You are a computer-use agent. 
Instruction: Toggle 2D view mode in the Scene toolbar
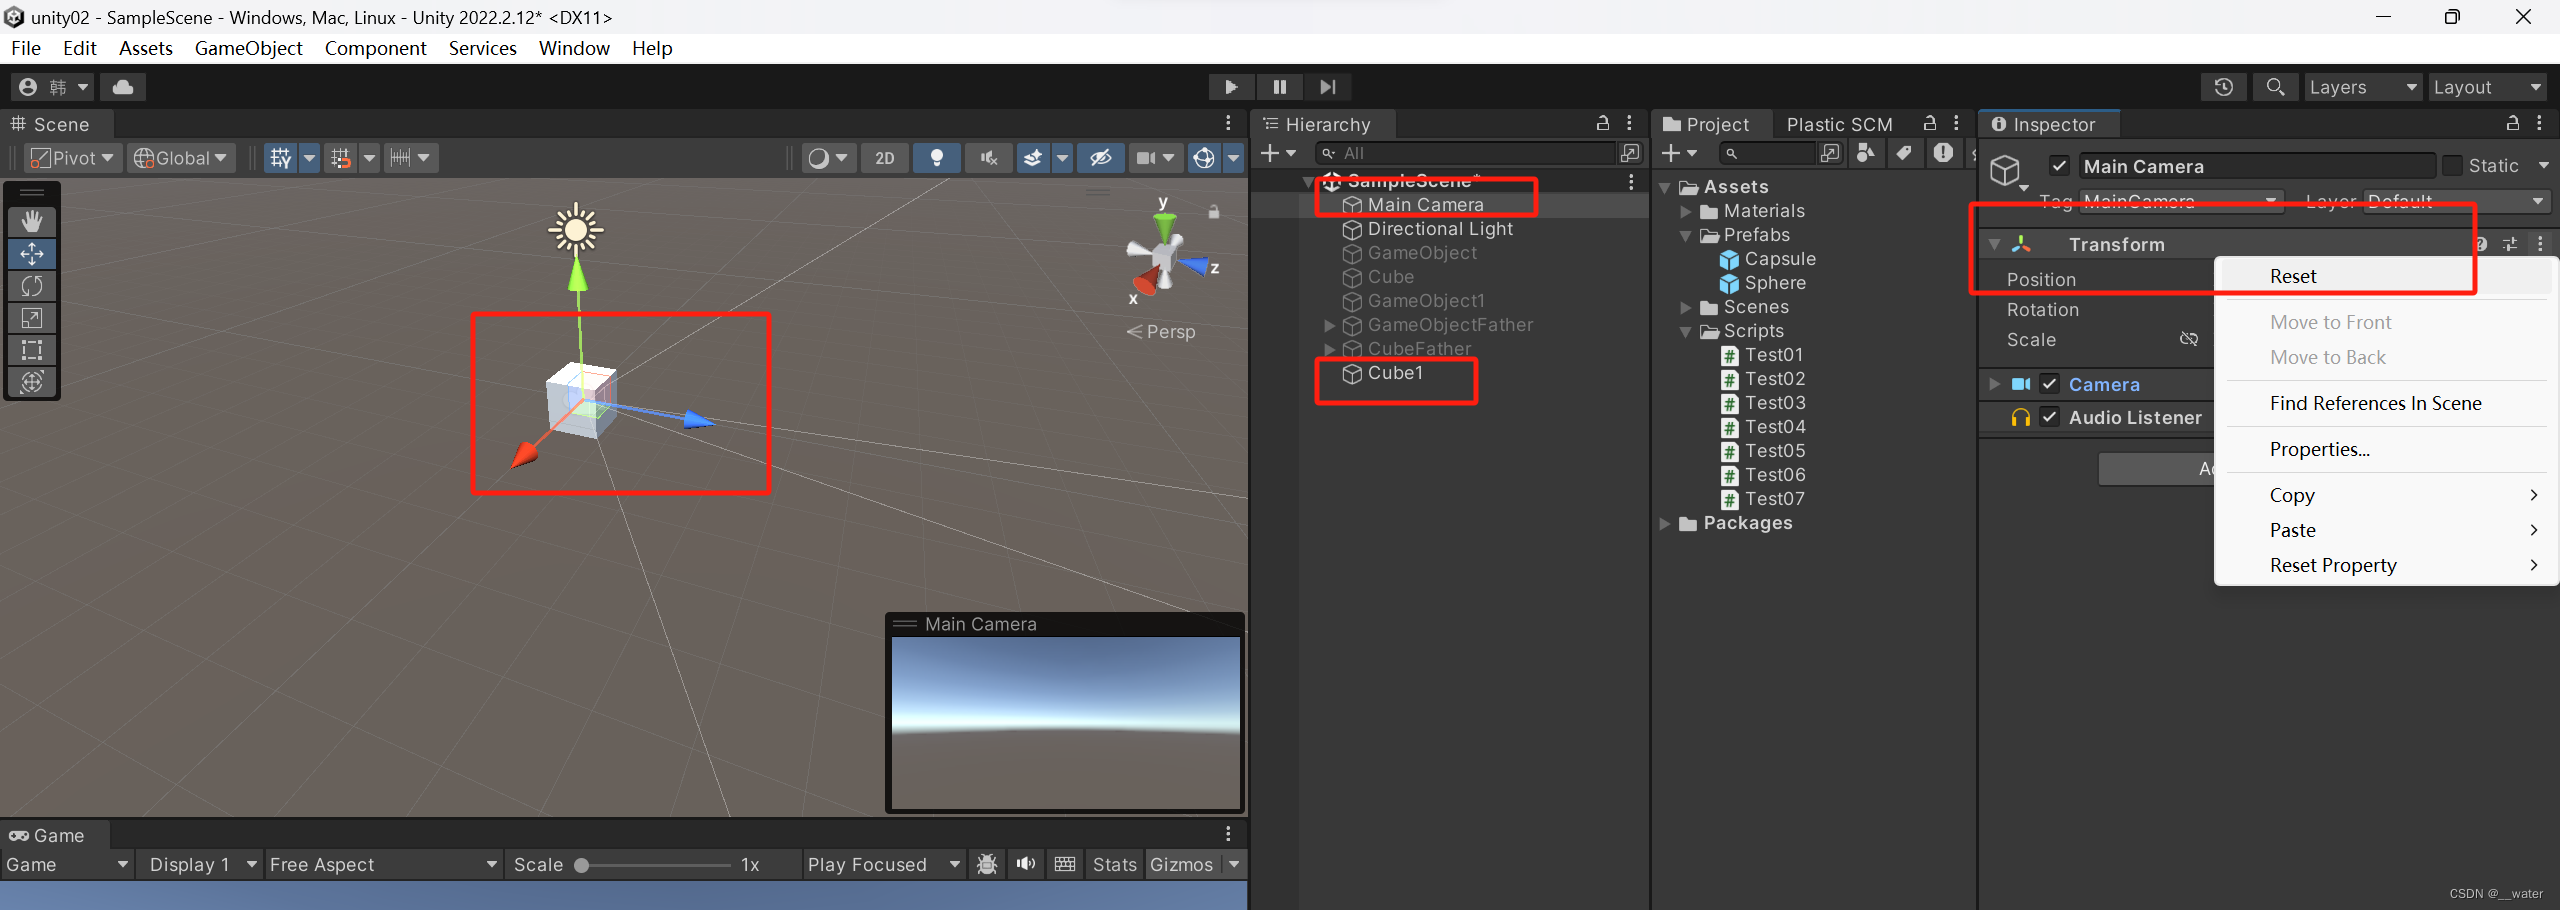(883, 158)
